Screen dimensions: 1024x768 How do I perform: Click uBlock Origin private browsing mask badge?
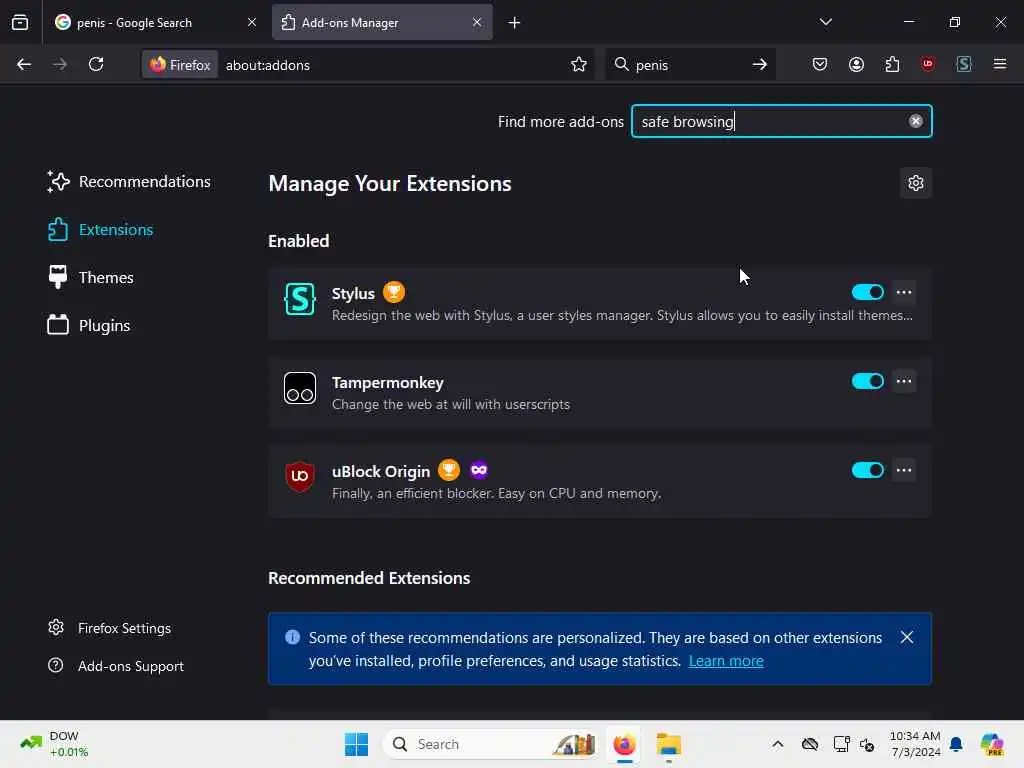click(x=479, y=470)
